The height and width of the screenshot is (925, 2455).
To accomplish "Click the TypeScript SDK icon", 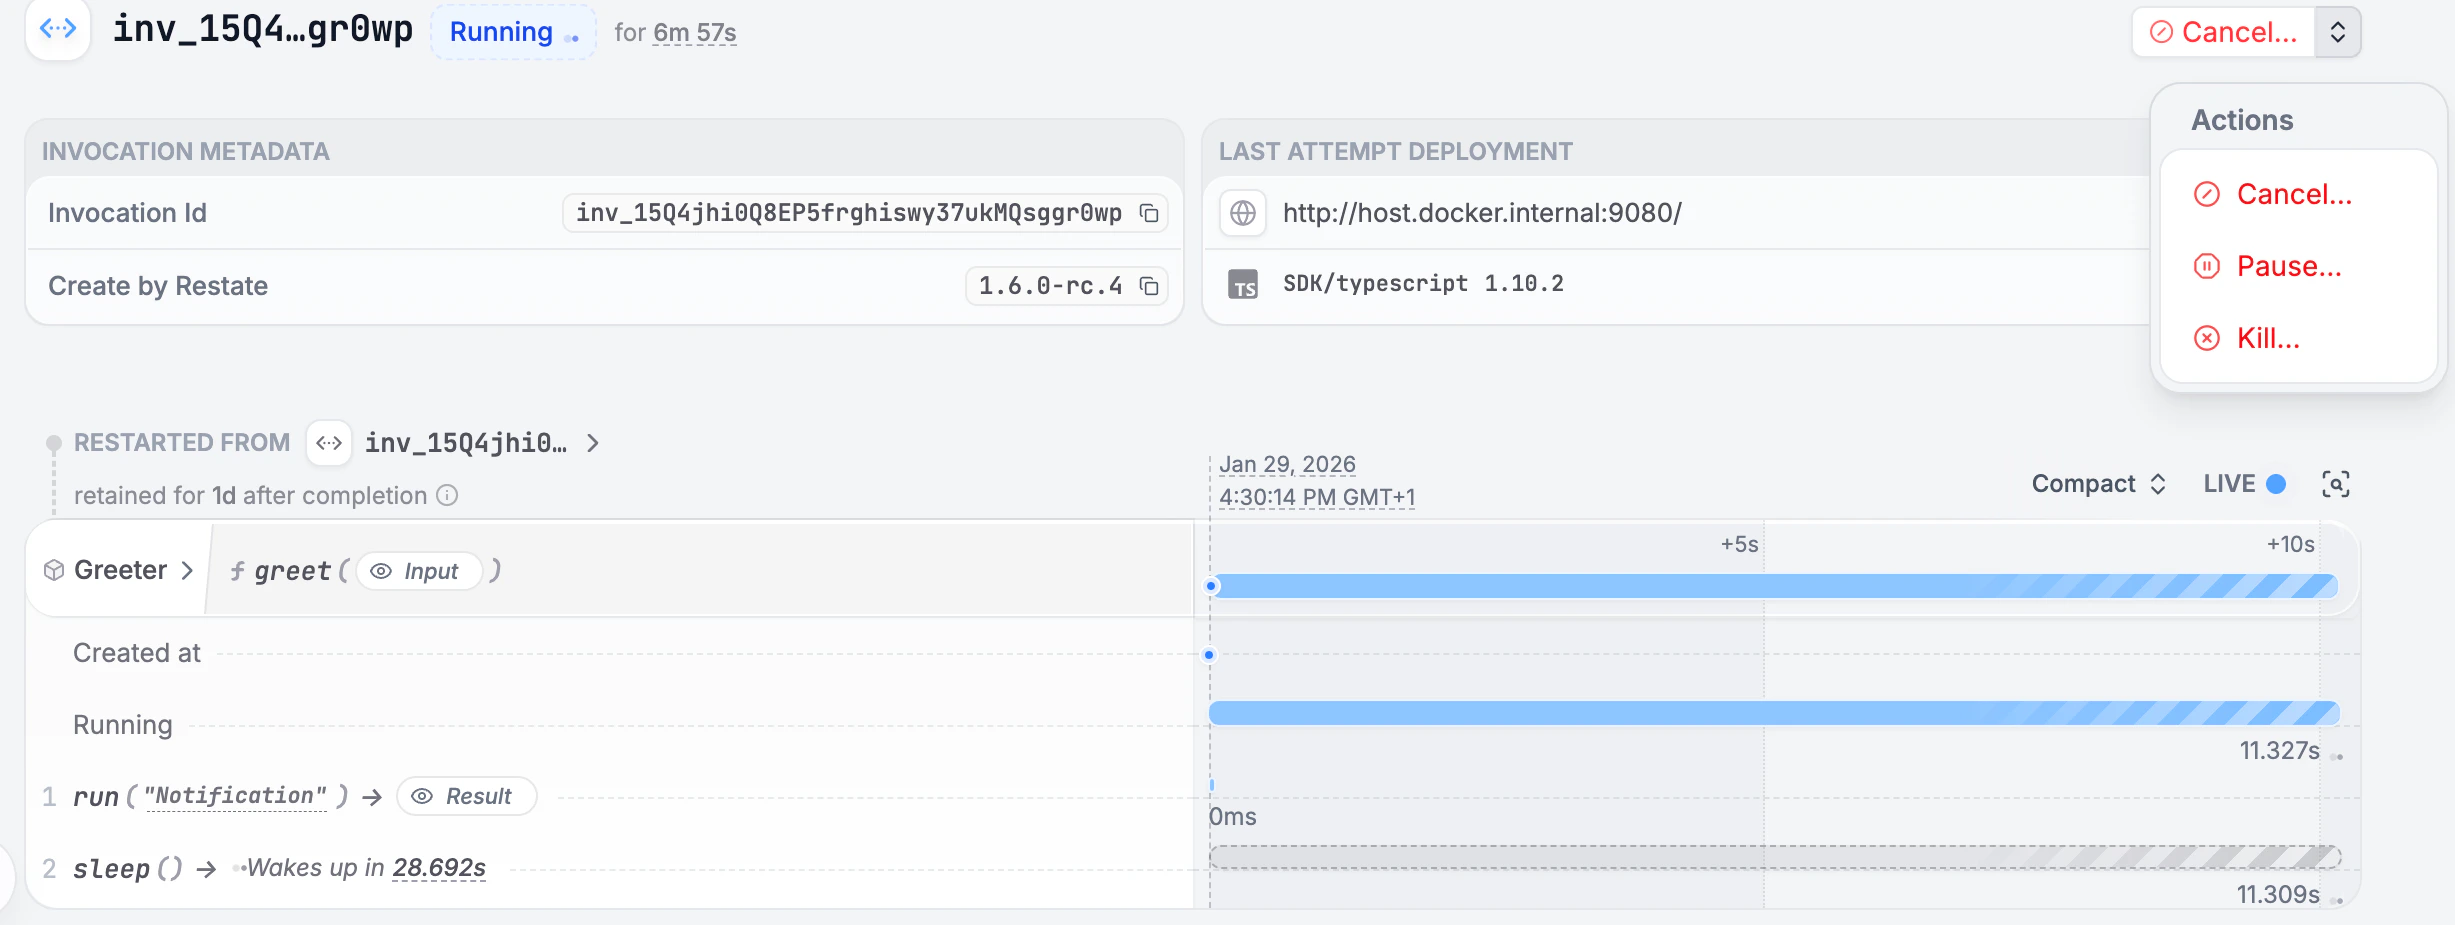I will 1242,283.
